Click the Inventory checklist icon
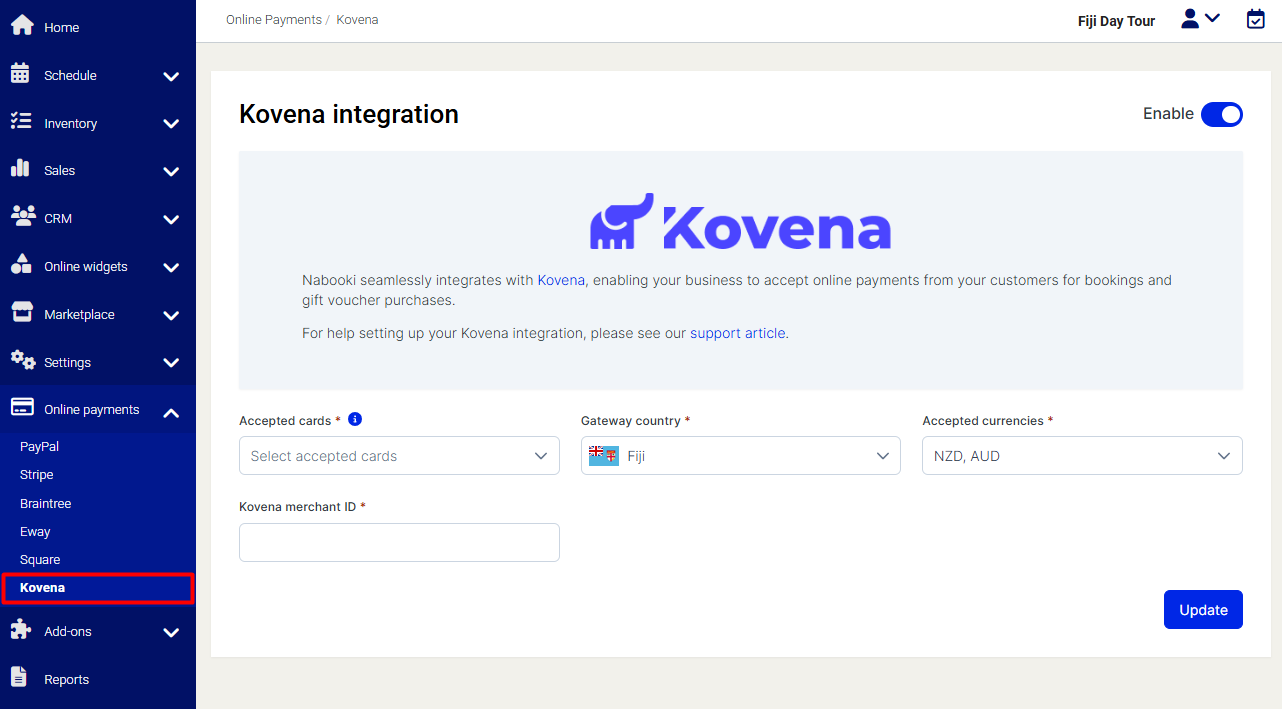The width and height of the screenshot is (1282, 709). [20, 121]
